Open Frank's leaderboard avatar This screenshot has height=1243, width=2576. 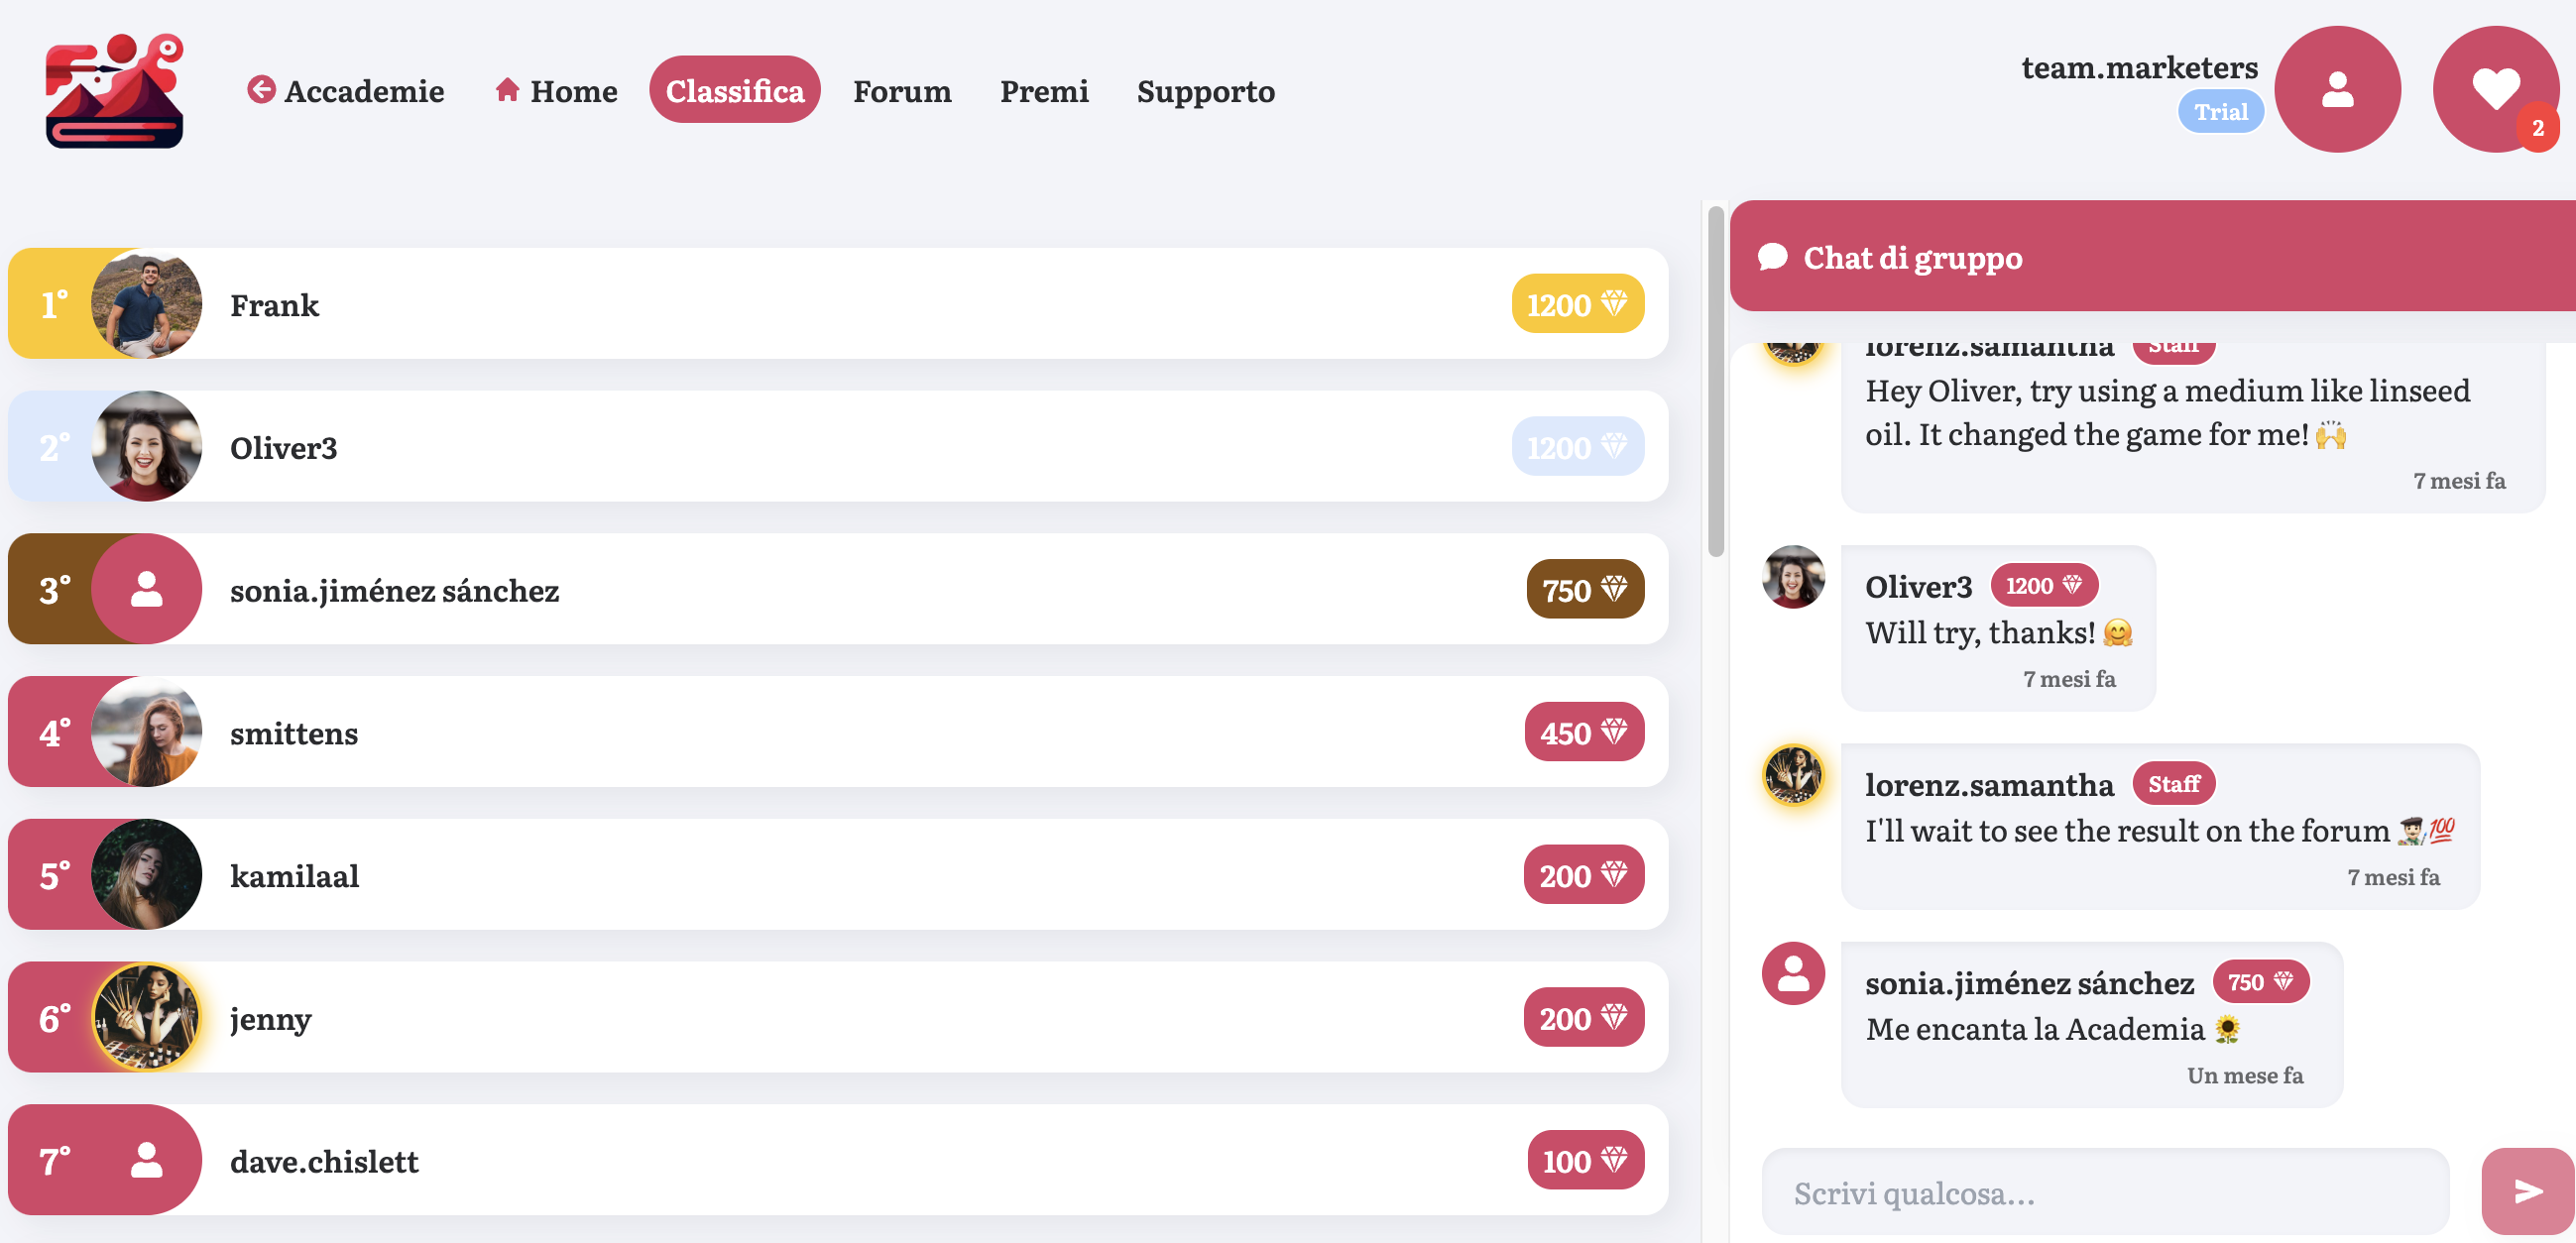coord(147,304)
